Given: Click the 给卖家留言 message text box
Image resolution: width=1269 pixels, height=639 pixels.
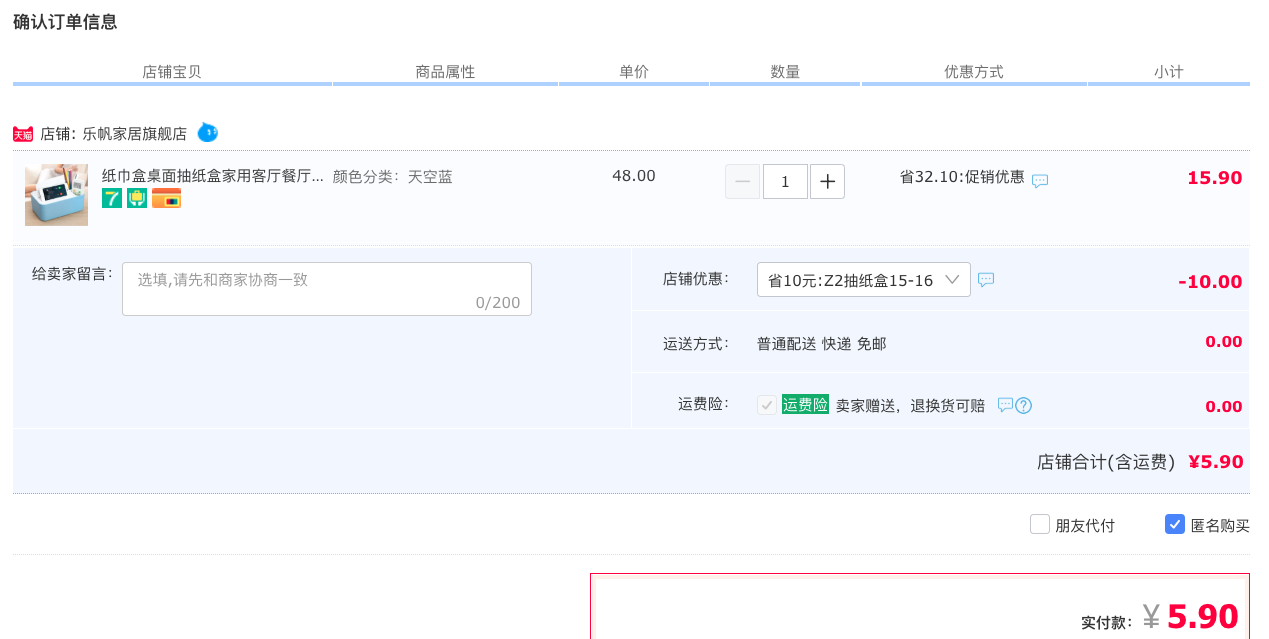Looking at the screenshot, I should (327, 289).
